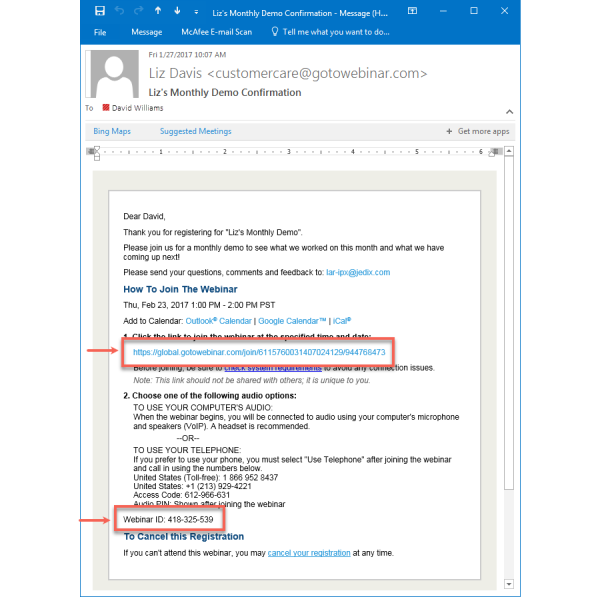The width and height of the screenshot is (600, 597).
Task: Click recipient David Williams
Action: 137,108
